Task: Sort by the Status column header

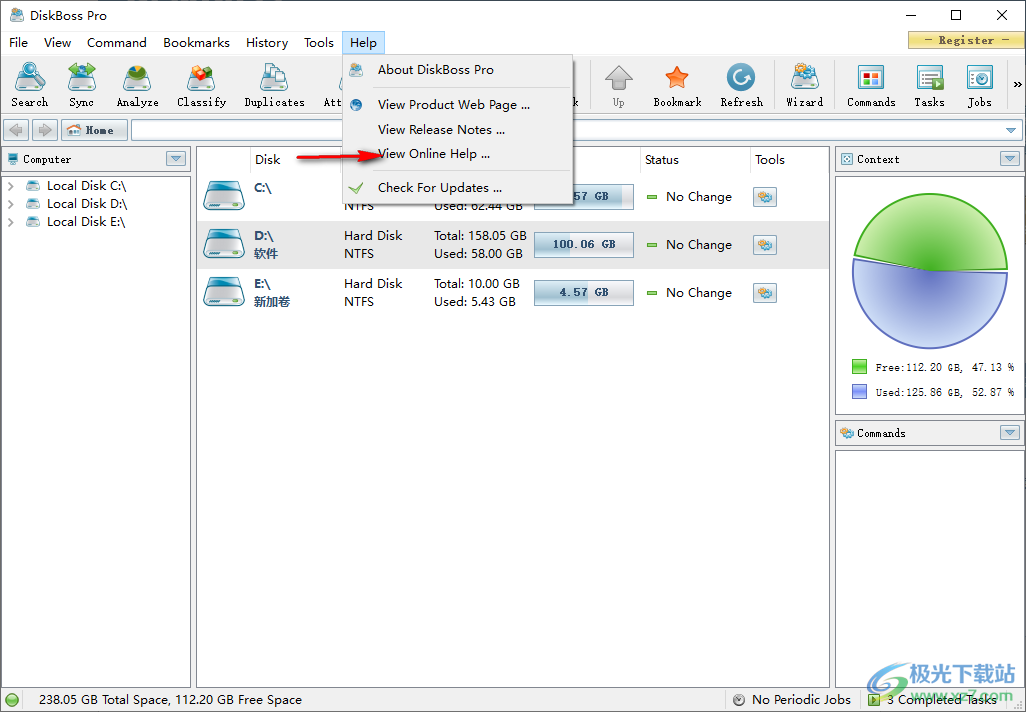Action: coord(662,160)
